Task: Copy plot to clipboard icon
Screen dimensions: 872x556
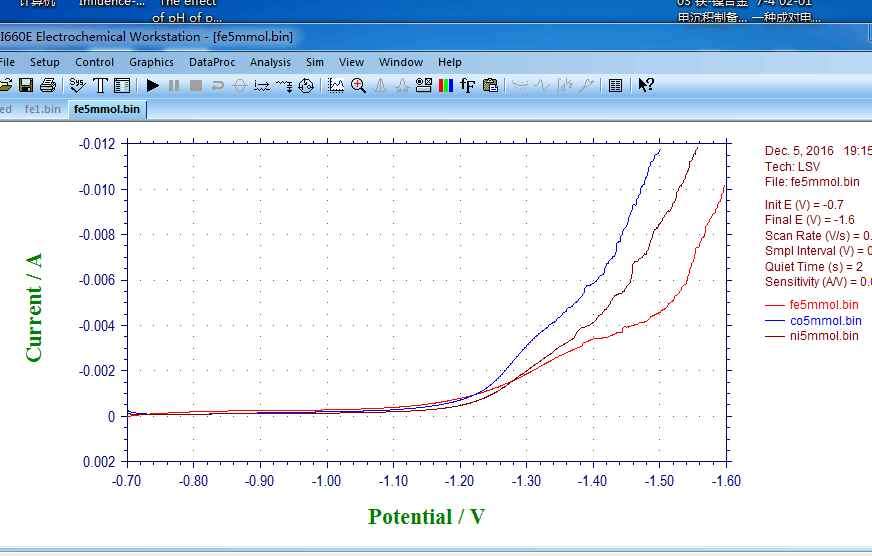Action: click(490, 86)
